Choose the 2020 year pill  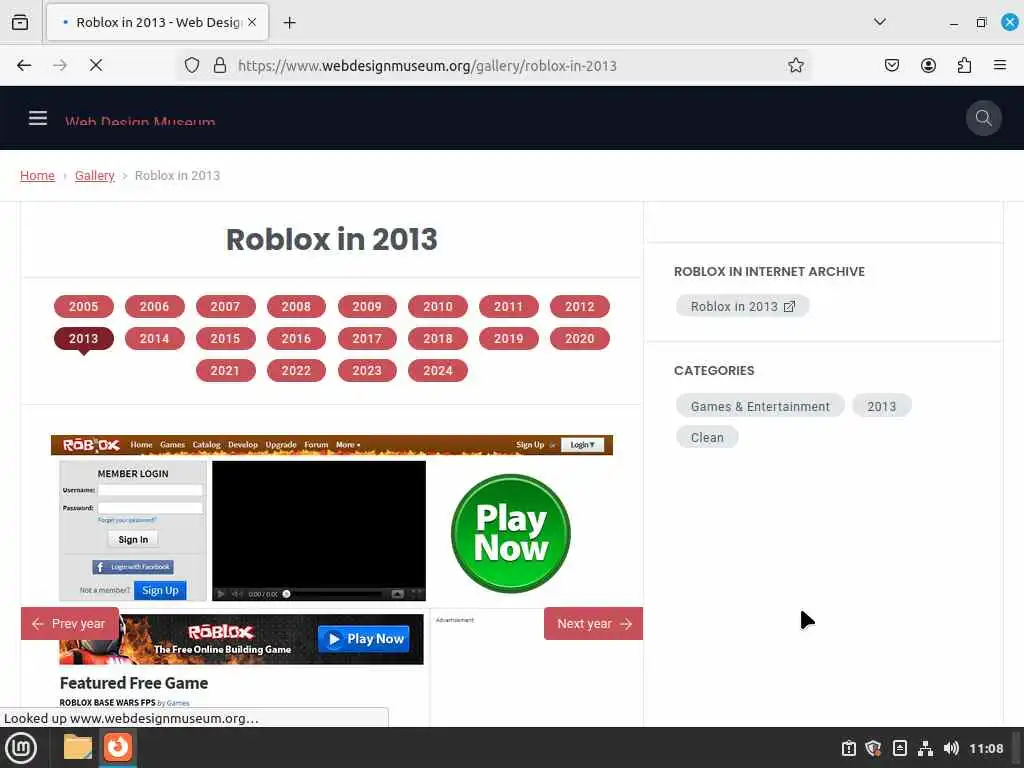(x=580, y=338)
